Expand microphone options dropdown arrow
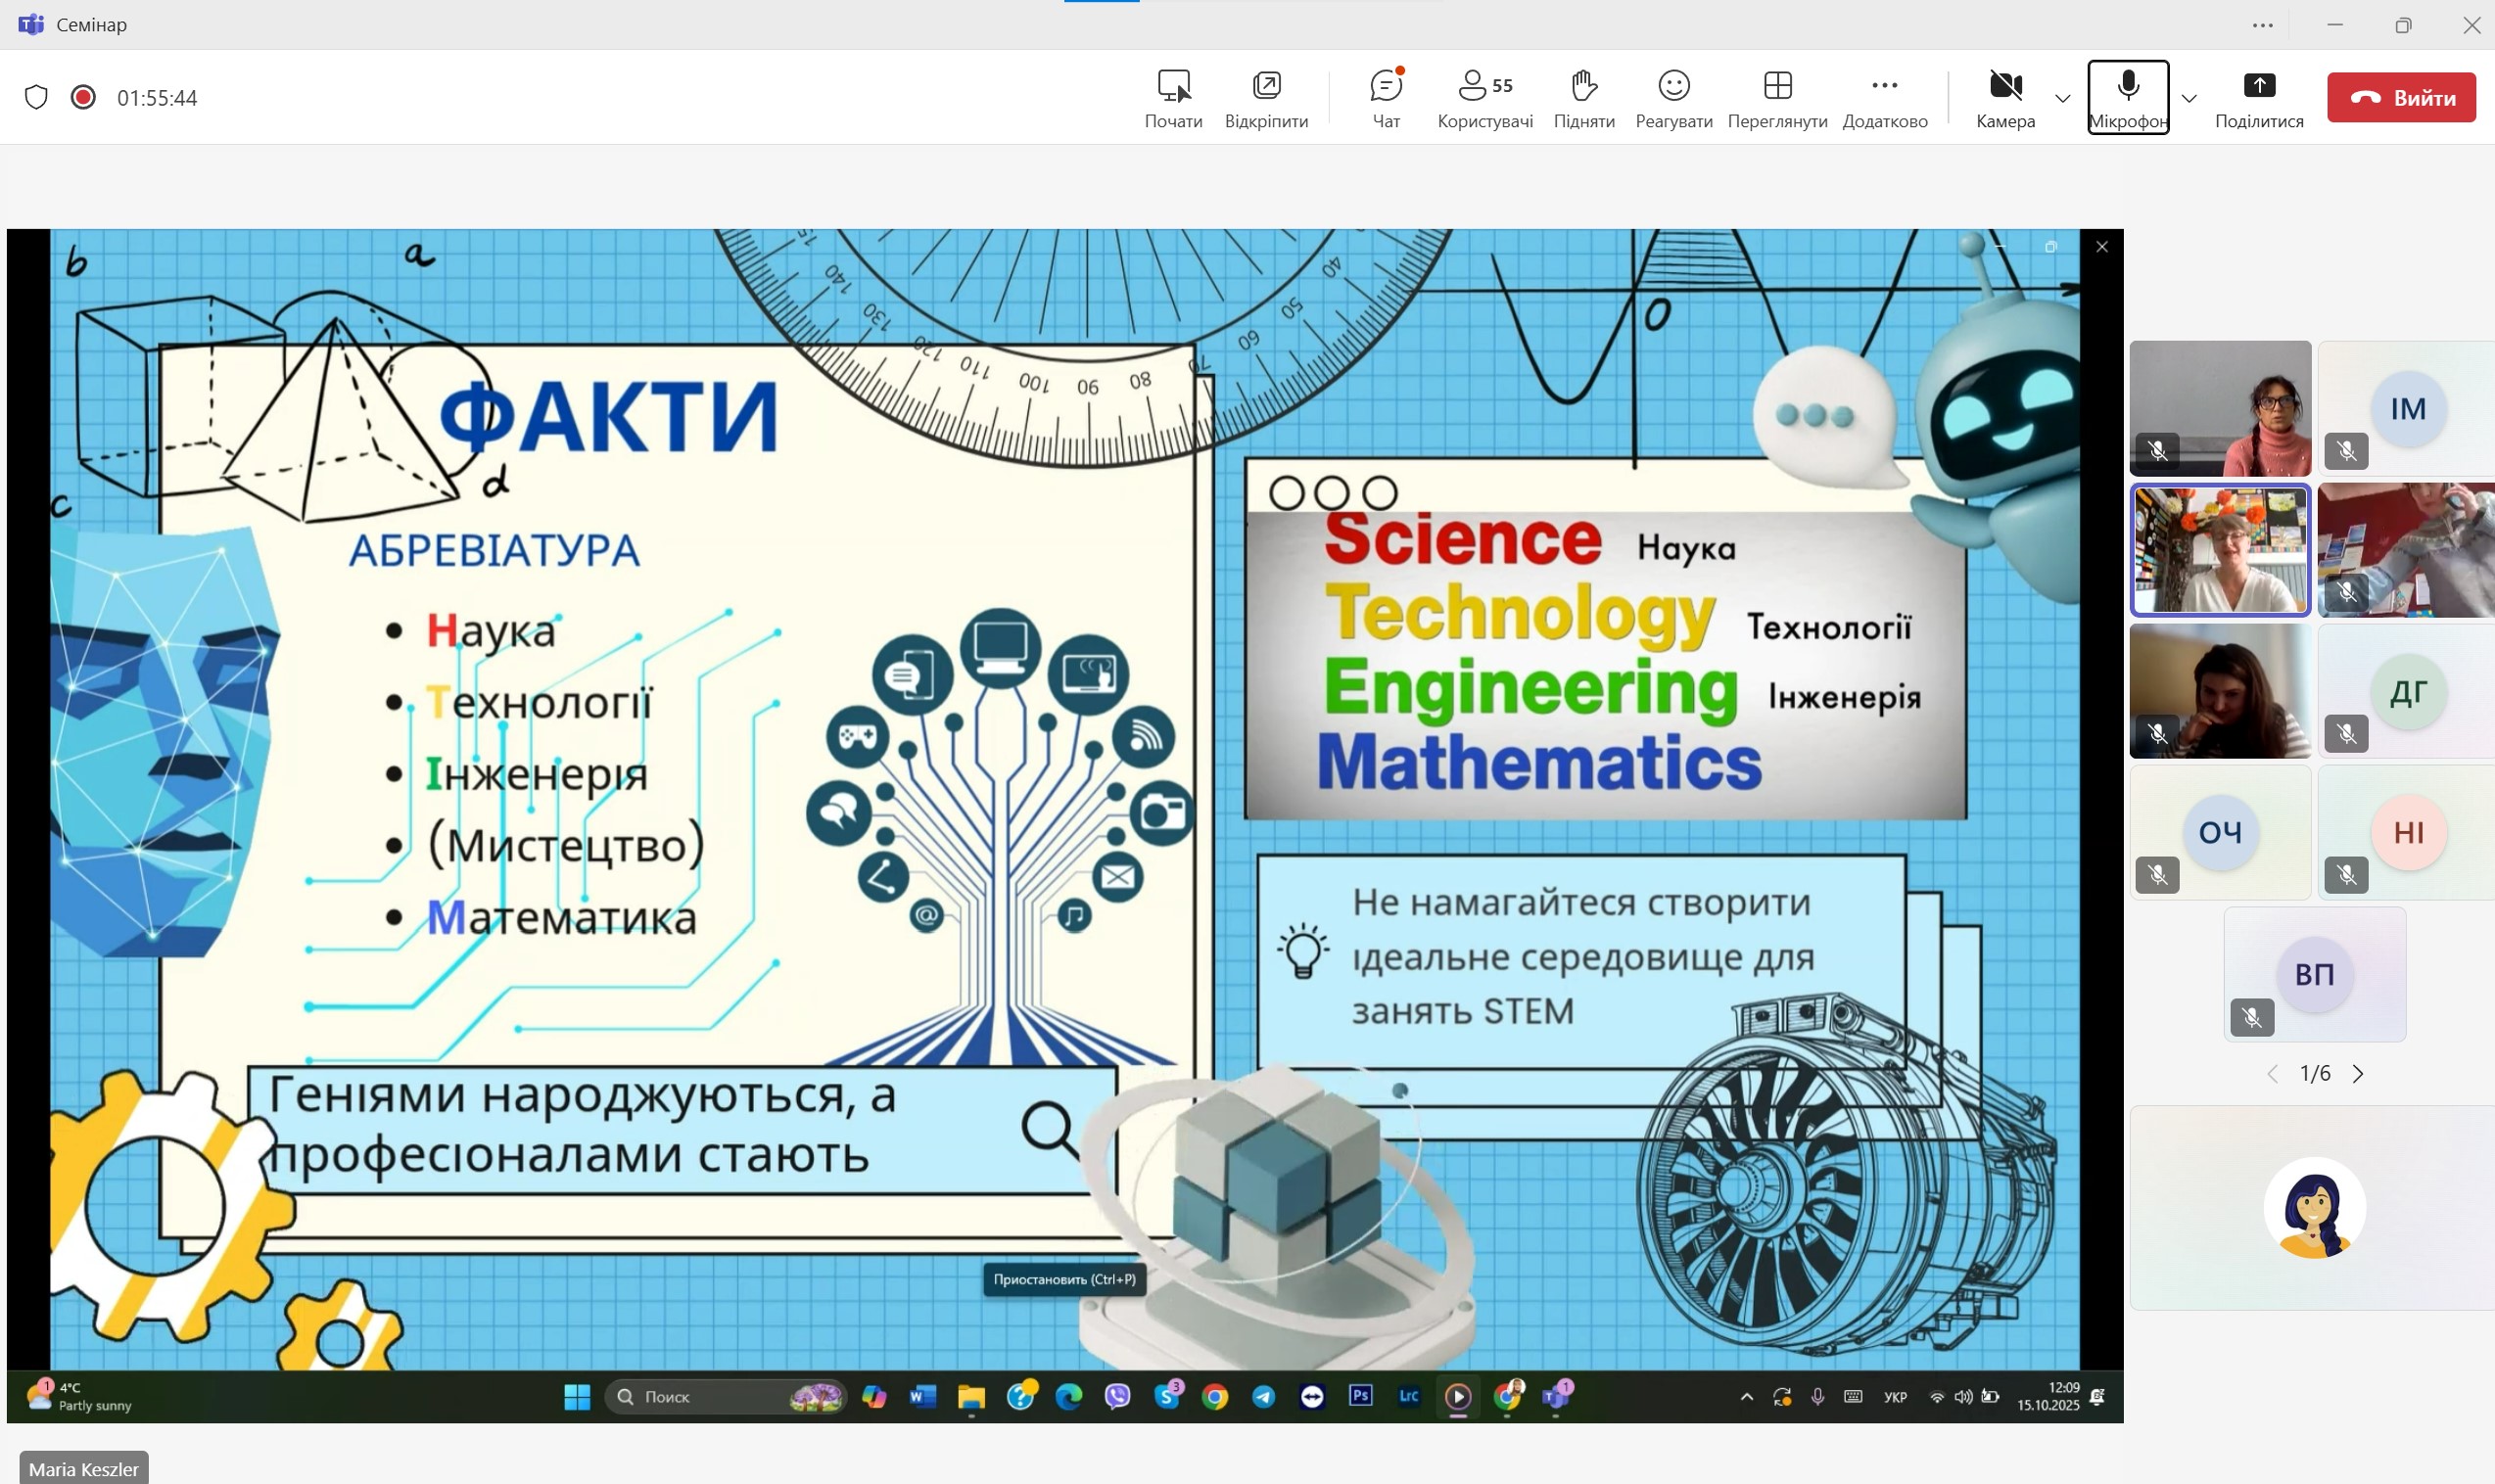Screen dimensions: 2495x1484 tap(2188, 98)
